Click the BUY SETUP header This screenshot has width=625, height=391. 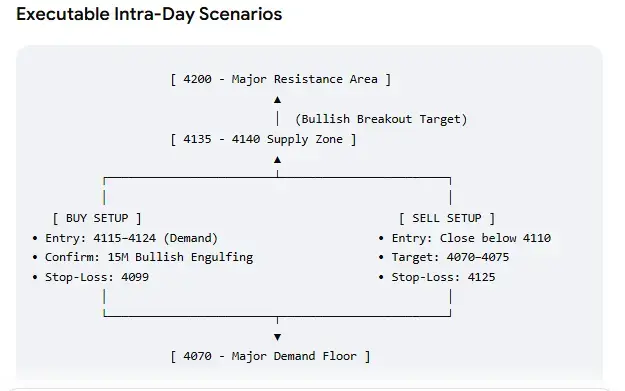pyautogui.click(x=97, y=218)
